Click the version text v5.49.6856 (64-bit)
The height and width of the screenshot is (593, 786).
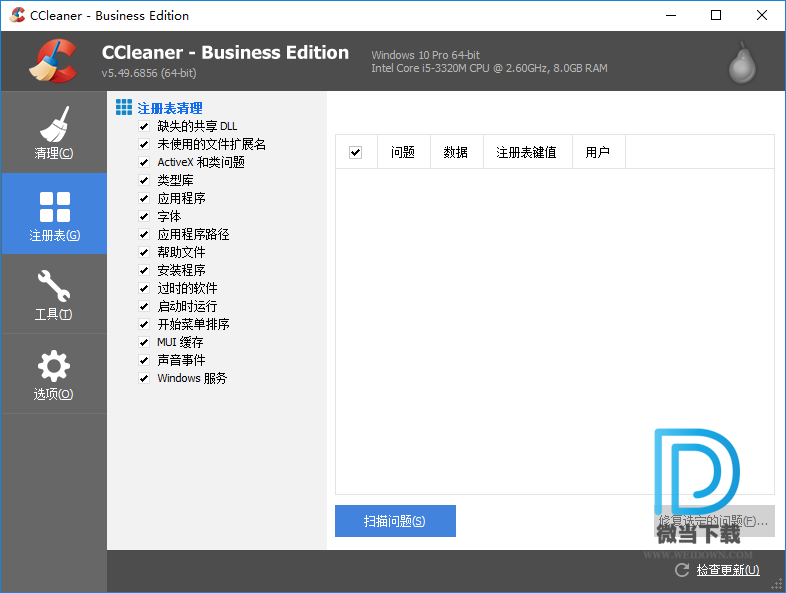149,73
